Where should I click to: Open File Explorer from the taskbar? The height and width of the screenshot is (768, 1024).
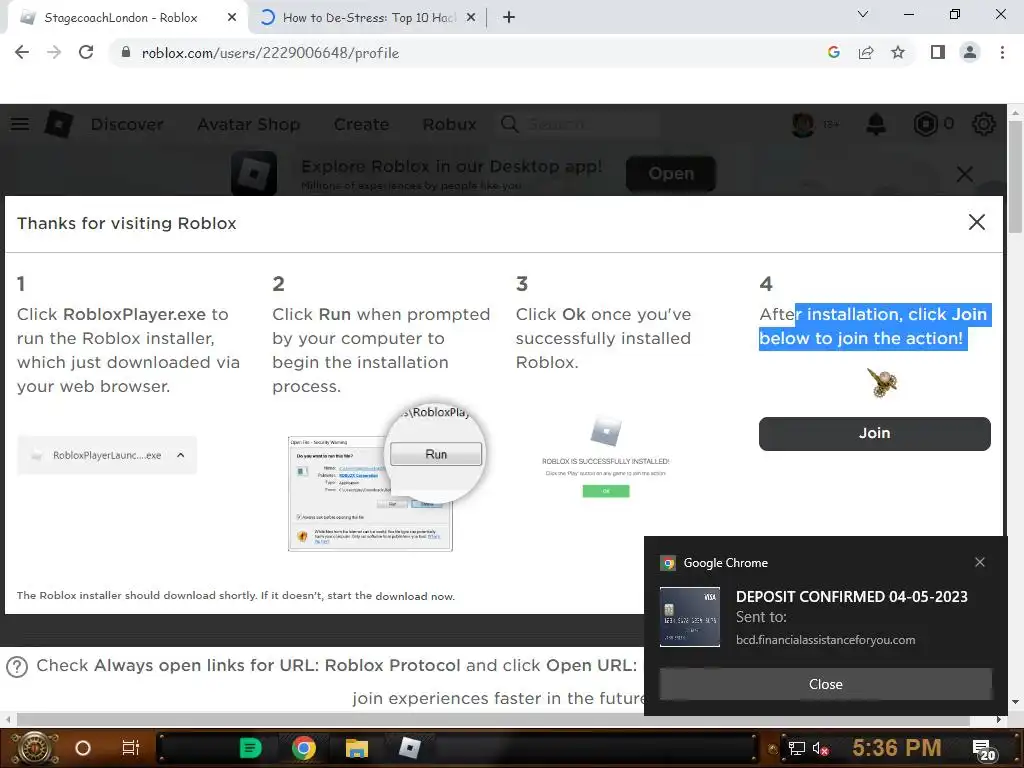pos(357,748)
